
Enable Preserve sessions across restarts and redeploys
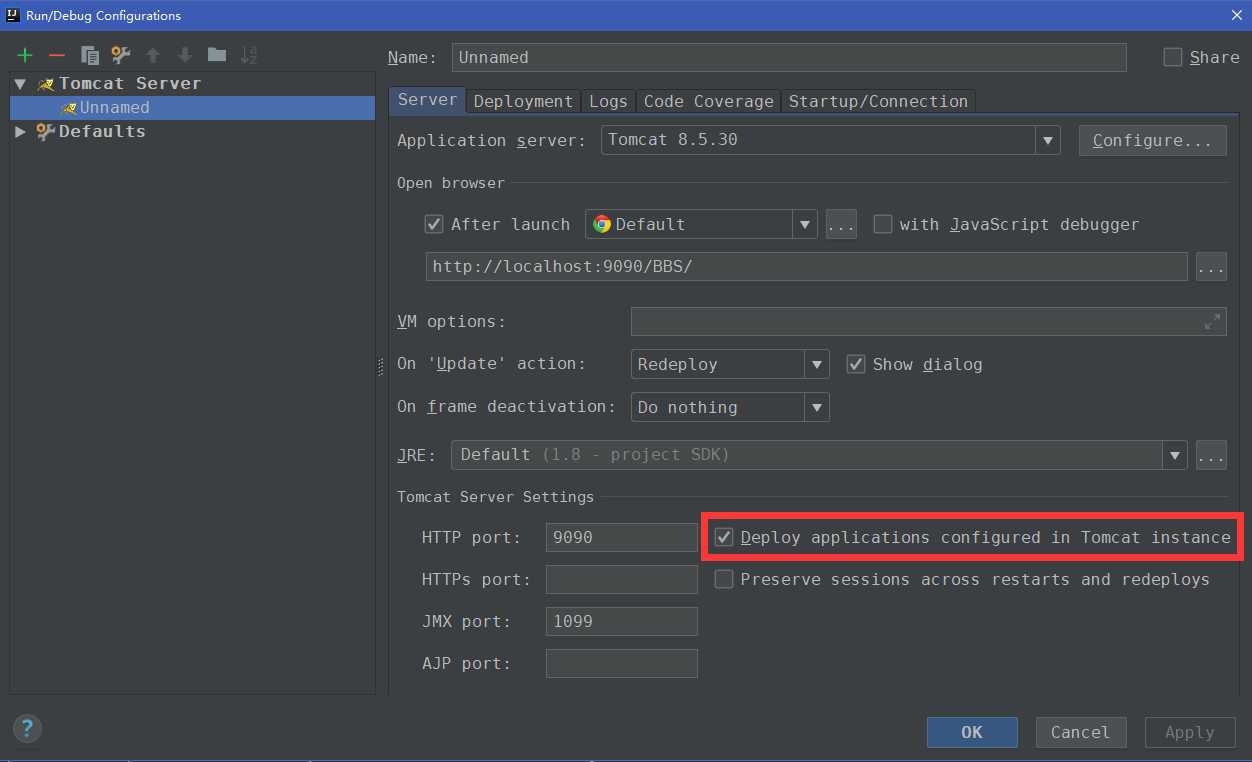(724, 579)
